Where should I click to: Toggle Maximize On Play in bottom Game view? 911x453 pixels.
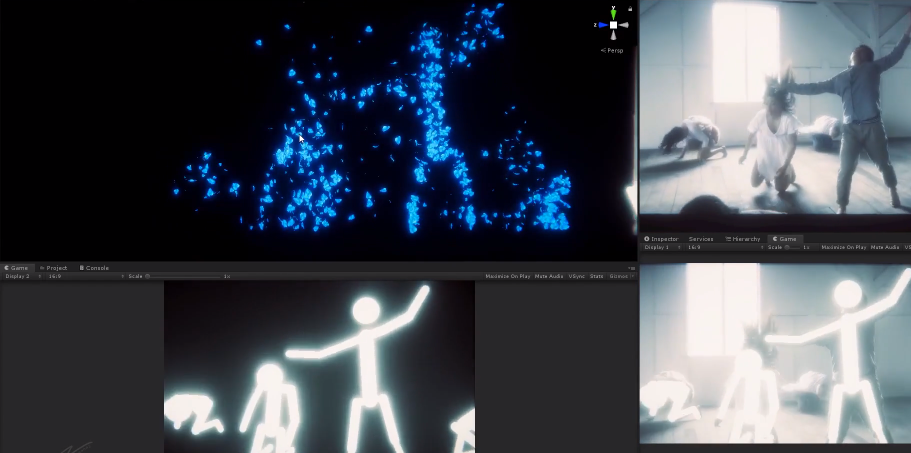tap(507, 276)
